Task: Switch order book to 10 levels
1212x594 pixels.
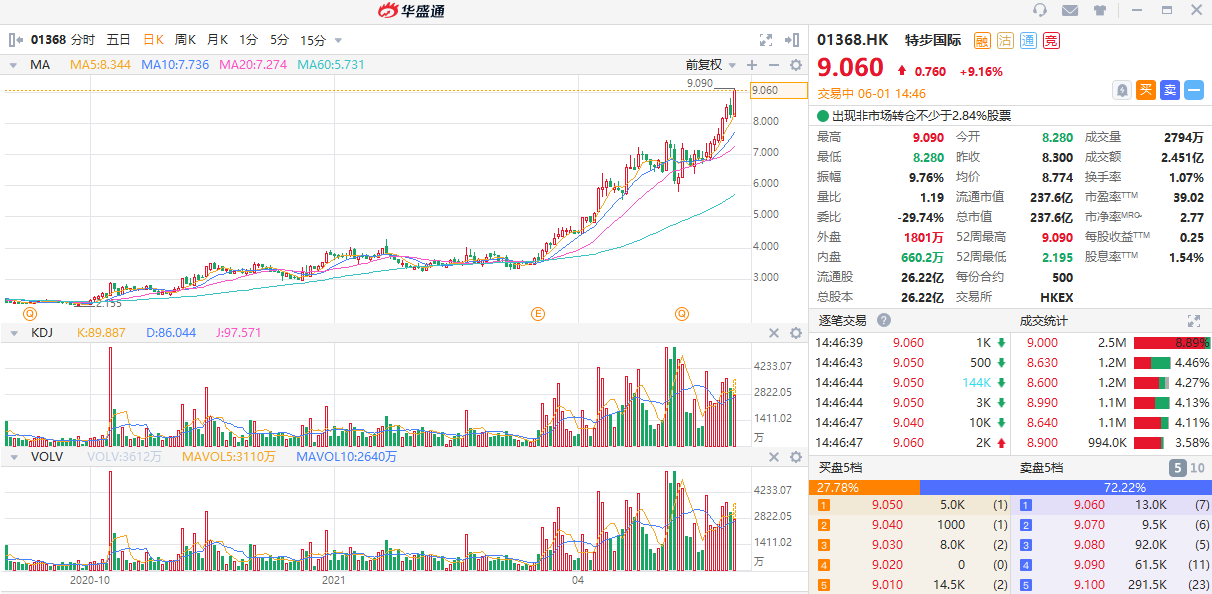Action: tap(1197, 467)
